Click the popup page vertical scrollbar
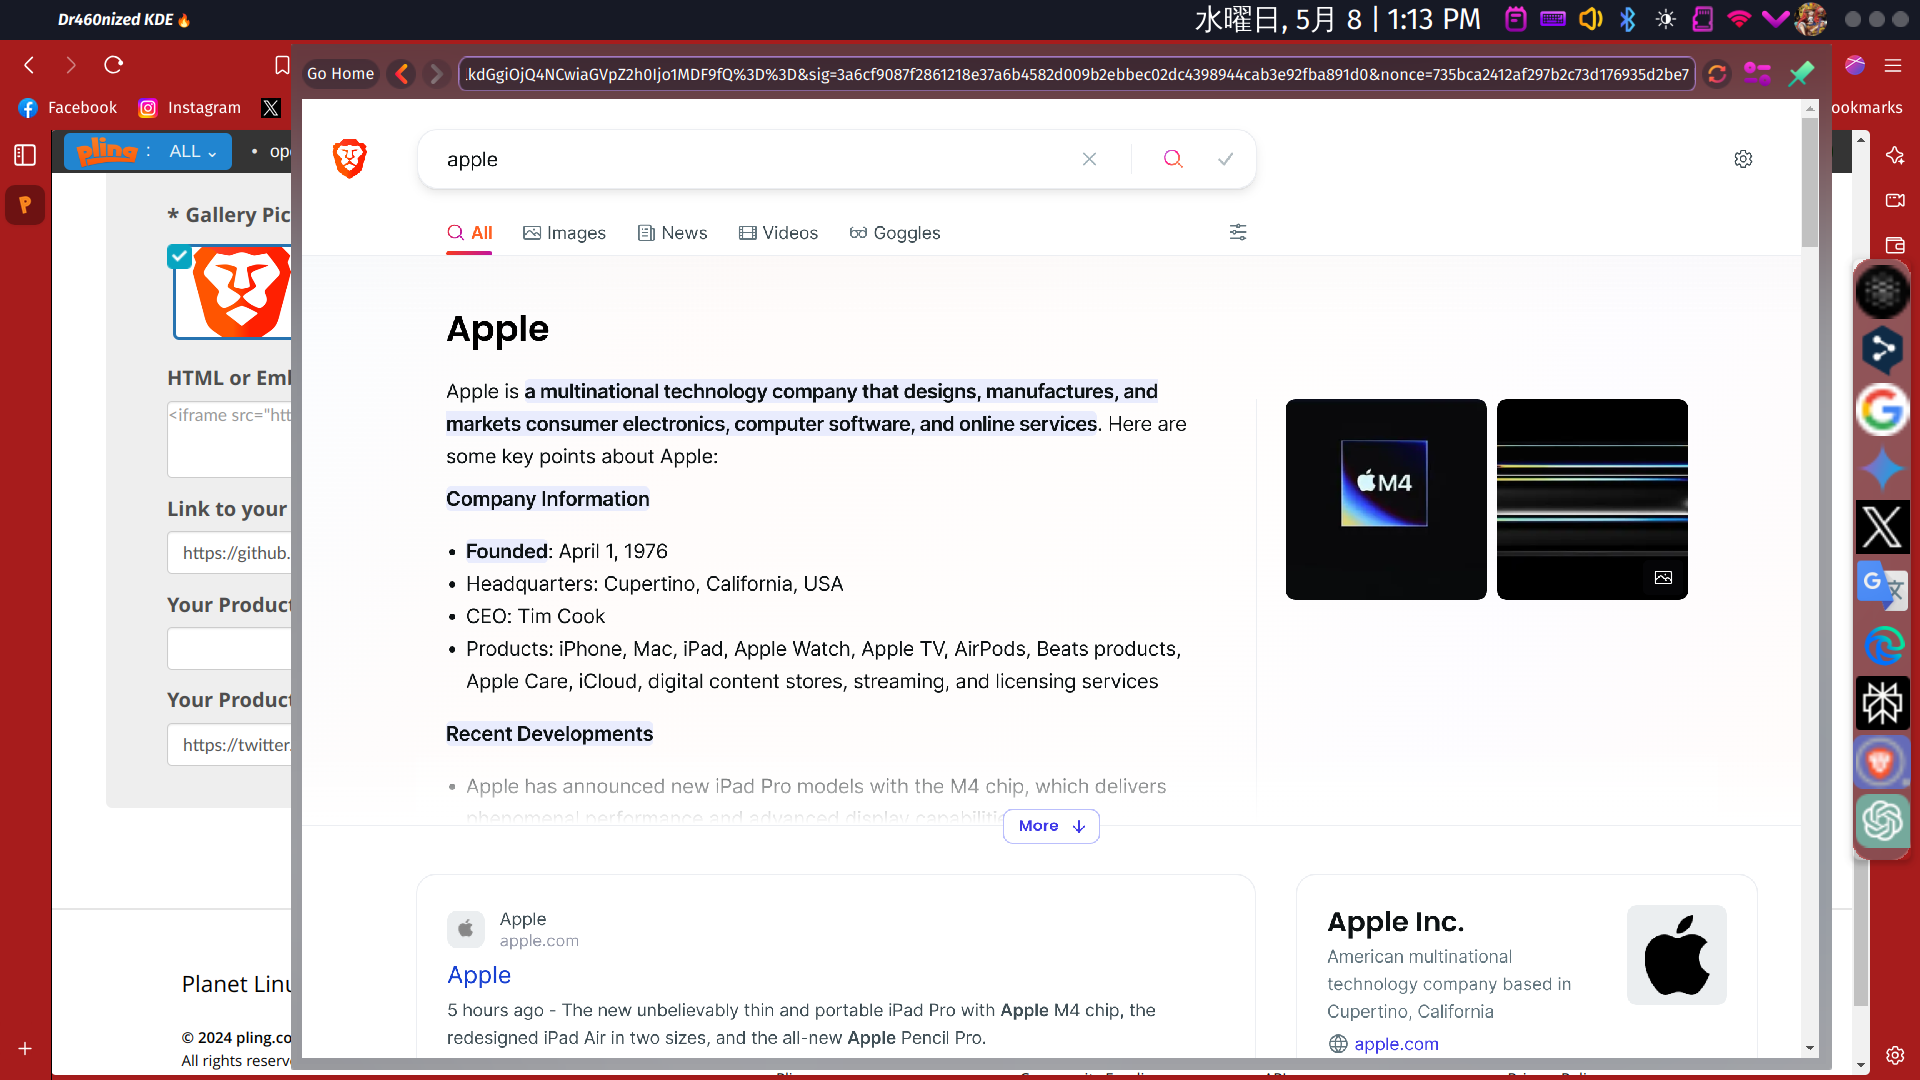1920x1080 pixels. point(1810,182)
